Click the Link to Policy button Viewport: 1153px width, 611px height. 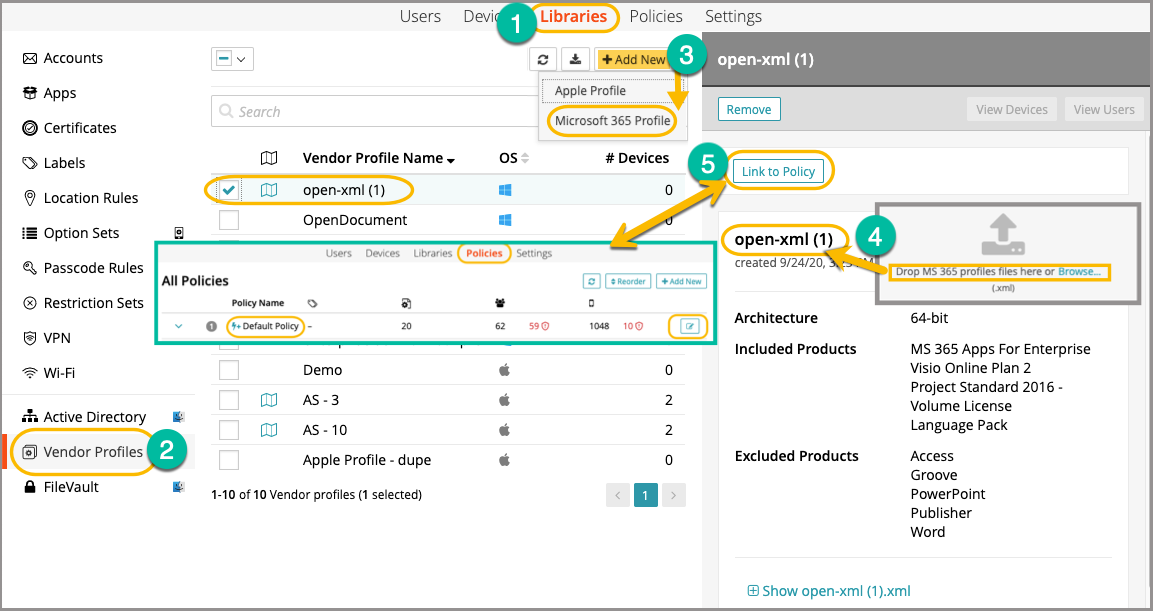pyautogui.click(x=778, y=172)
